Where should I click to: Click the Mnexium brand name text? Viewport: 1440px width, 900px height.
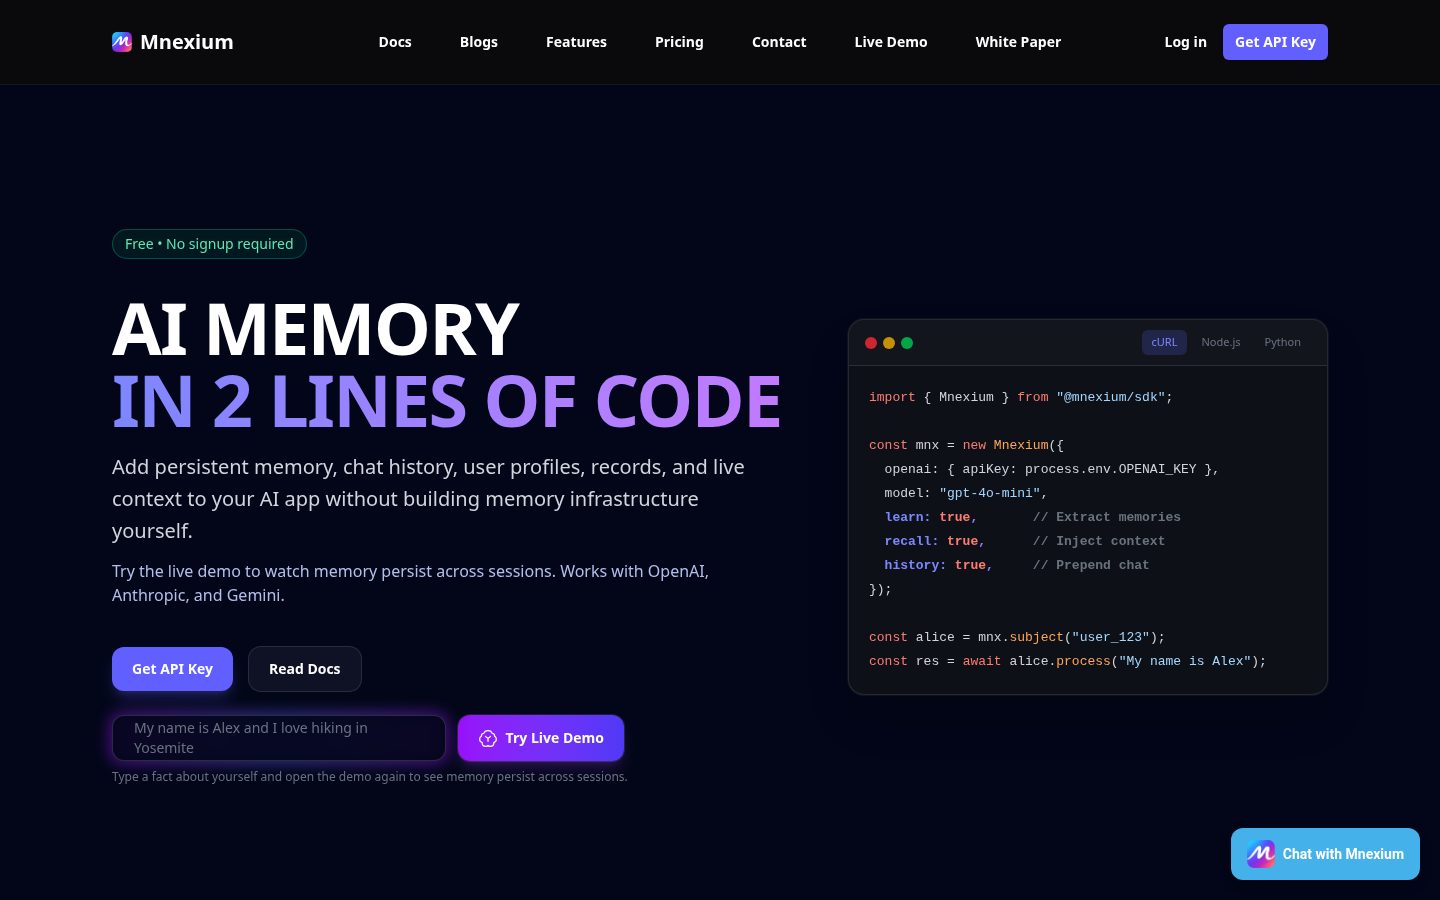pyautogui.click(x=187, y=42)
